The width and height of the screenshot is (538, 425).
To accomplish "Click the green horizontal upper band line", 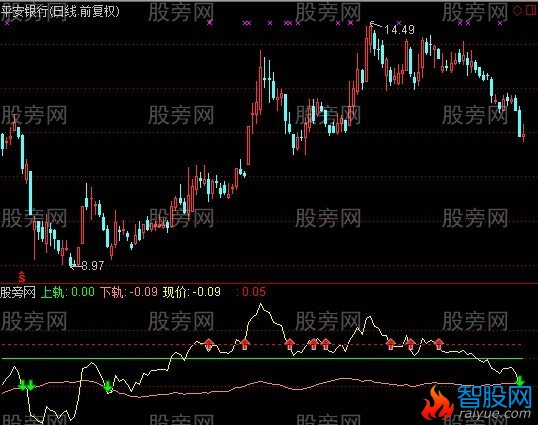I will pyautogui.click(x=262, y=359).
